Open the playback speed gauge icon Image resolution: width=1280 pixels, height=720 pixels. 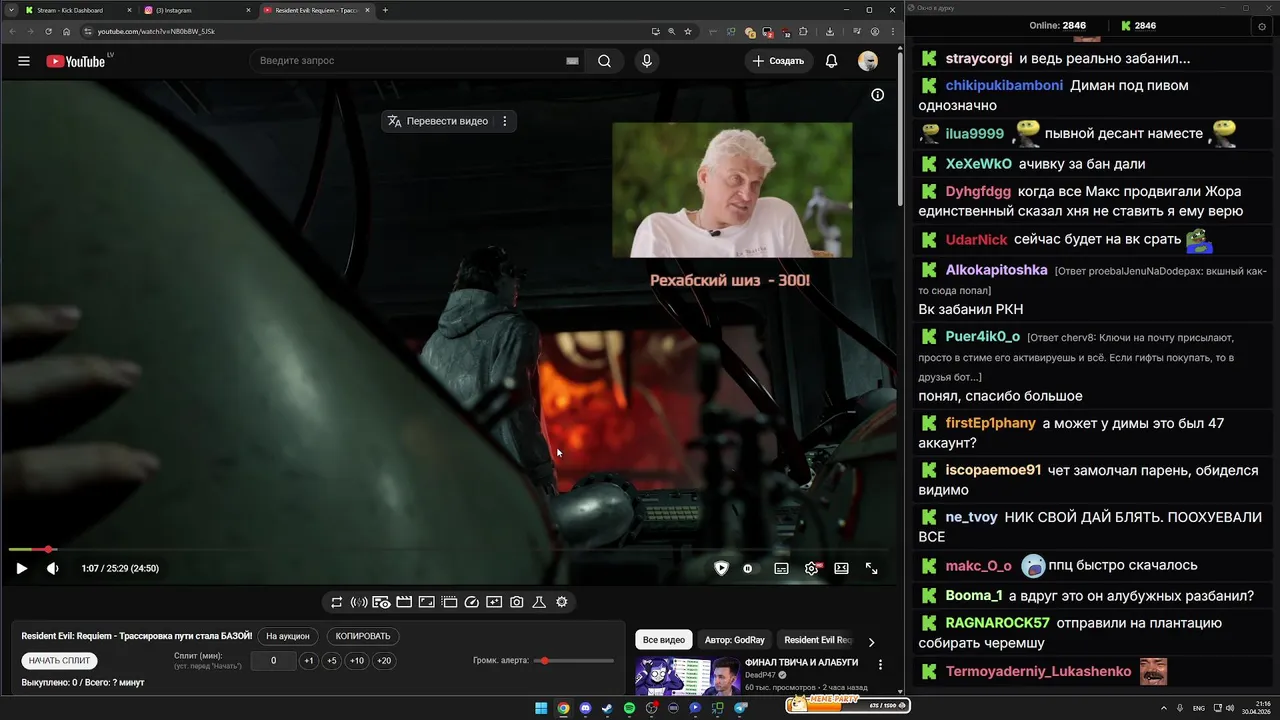tap(472, 602)
